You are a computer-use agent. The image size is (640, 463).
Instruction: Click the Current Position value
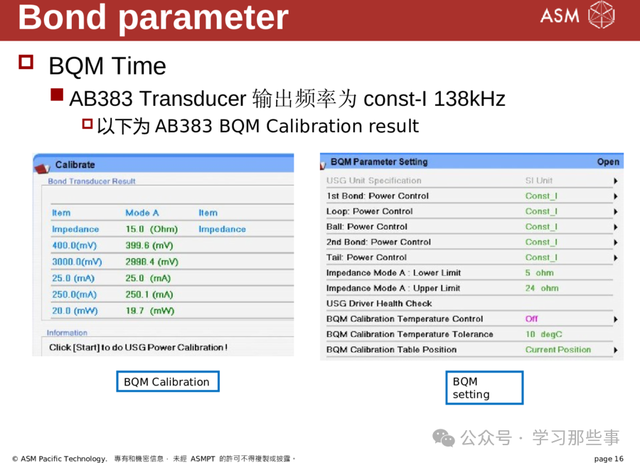558,350
